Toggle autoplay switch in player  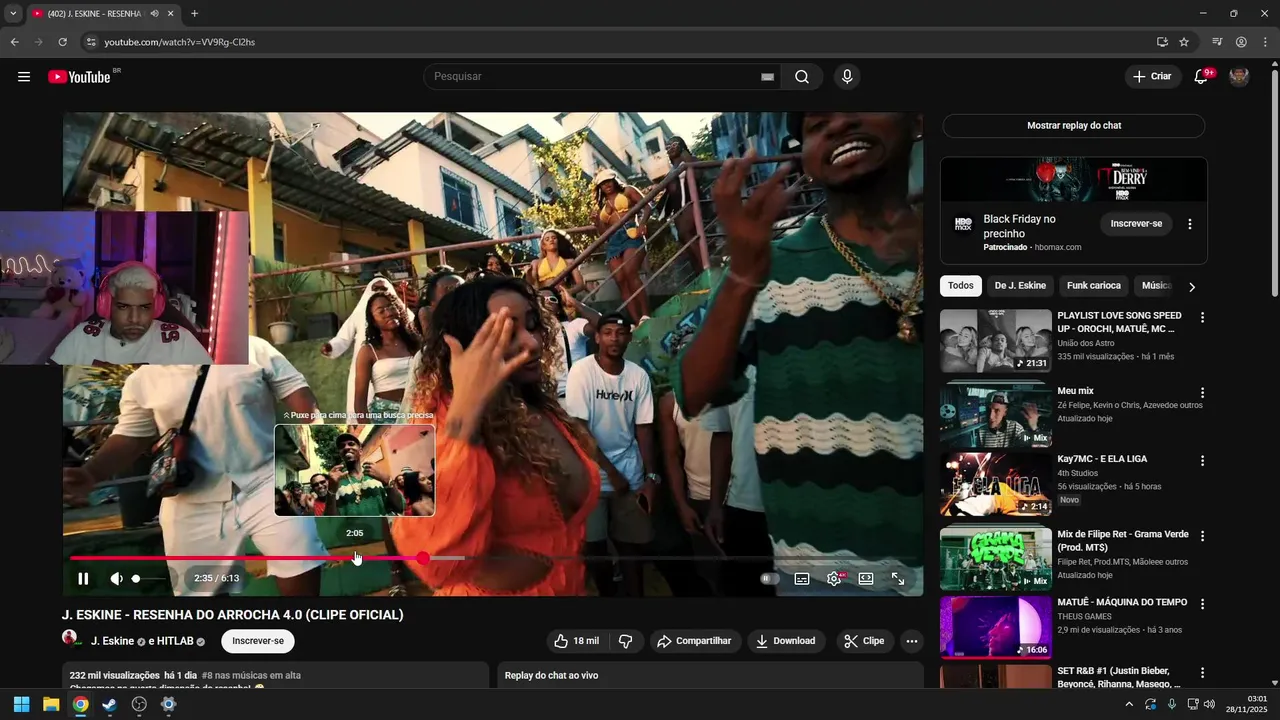[x=769, y=578]
